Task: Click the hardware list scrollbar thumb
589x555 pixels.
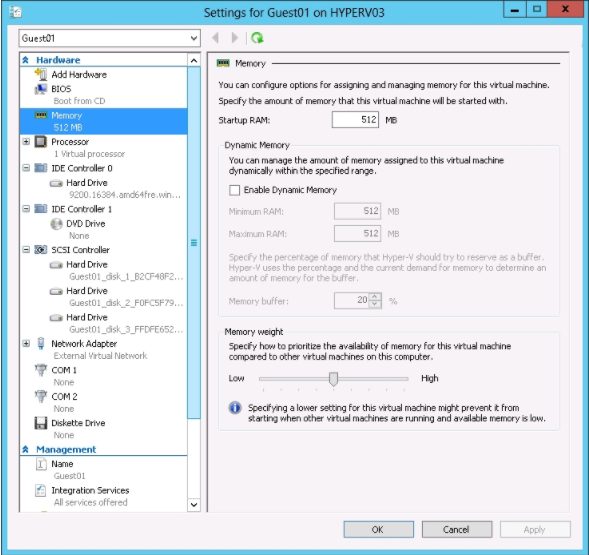Action: pyautogui.click(x=194, y=243)
